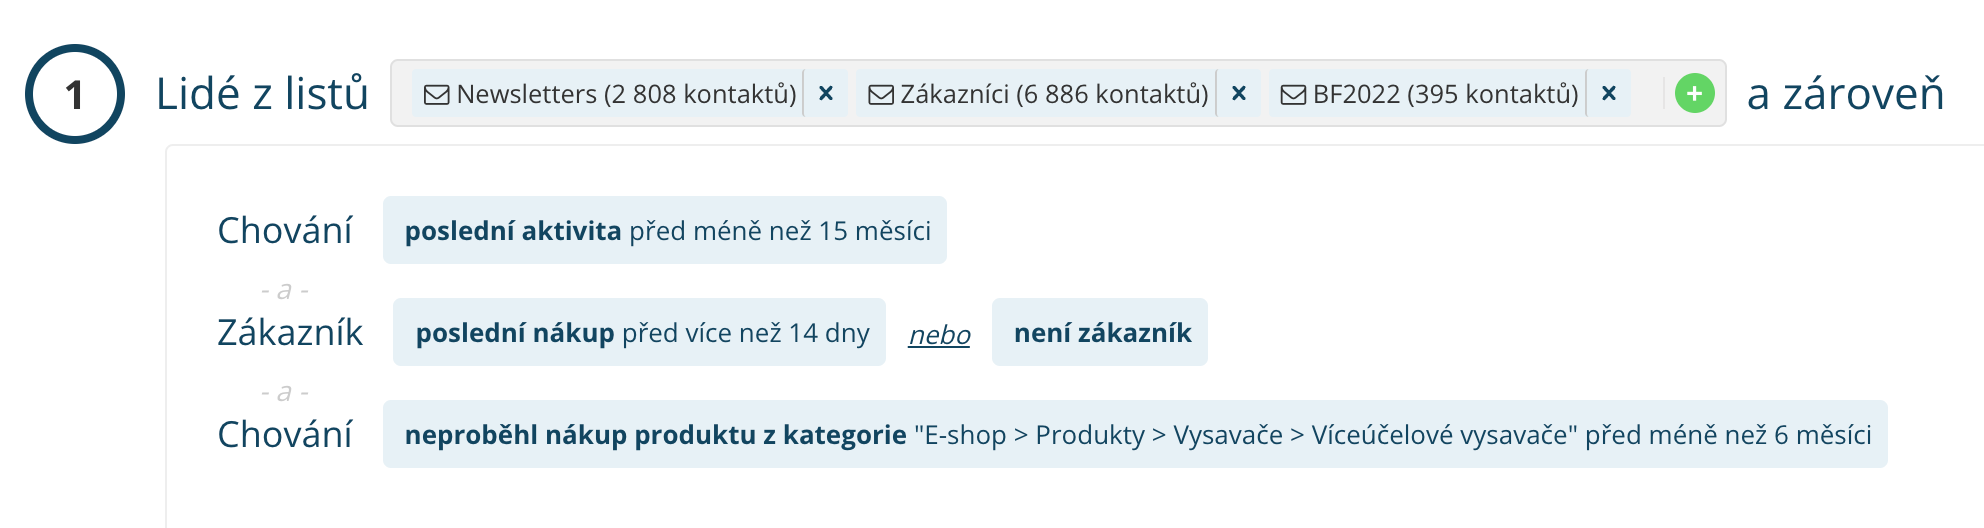This screenshot has height=528, width=1984.
Task: Select the Newsletters (2 808 kontaktů) tag
Action: tap(626, 94)
